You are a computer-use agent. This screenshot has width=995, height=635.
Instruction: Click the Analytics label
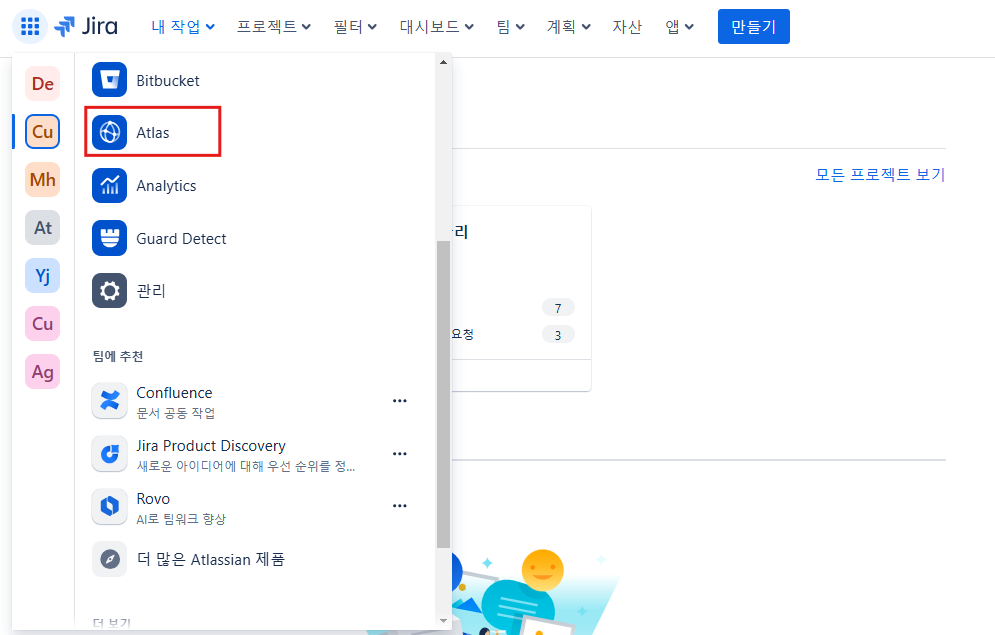[x=166, y=186]
